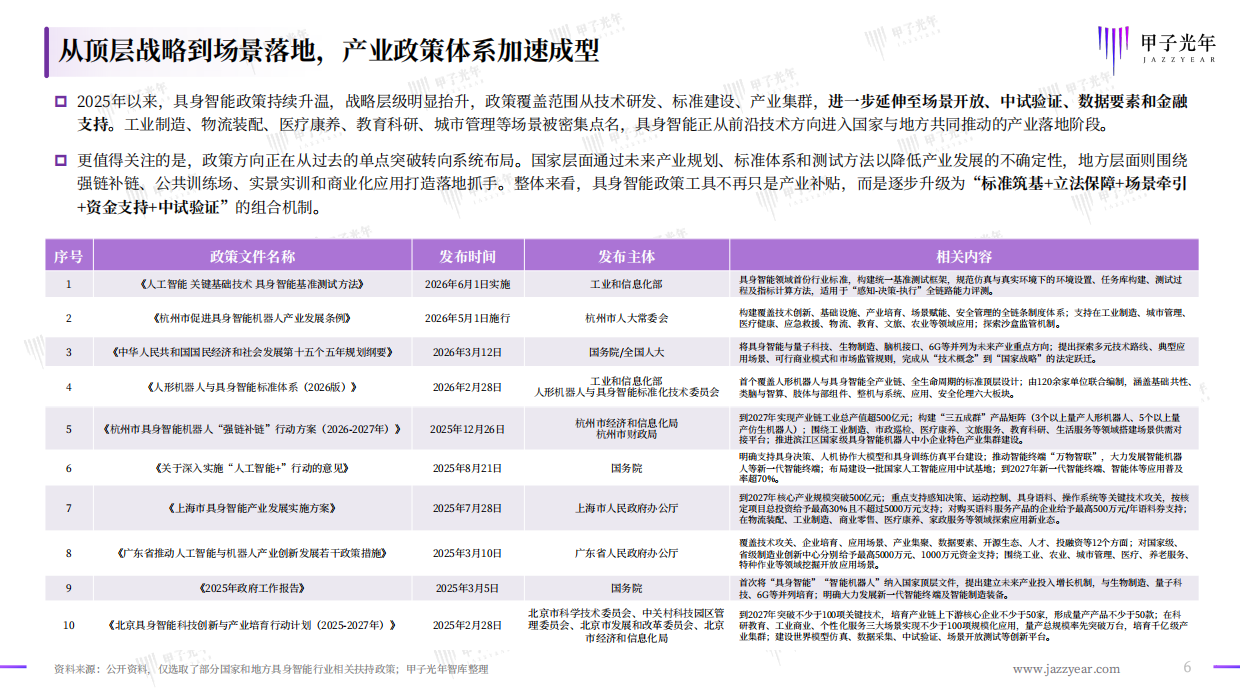1240x697 pixels.
Task: Click row number 1 in 序号 column
Action: [x=69, y=284]
